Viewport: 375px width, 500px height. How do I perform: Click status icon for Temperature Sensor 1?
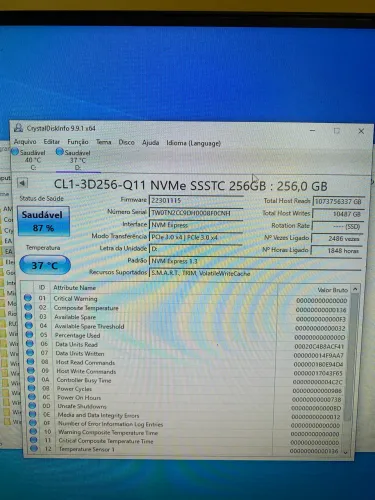(x=34, y=449)
